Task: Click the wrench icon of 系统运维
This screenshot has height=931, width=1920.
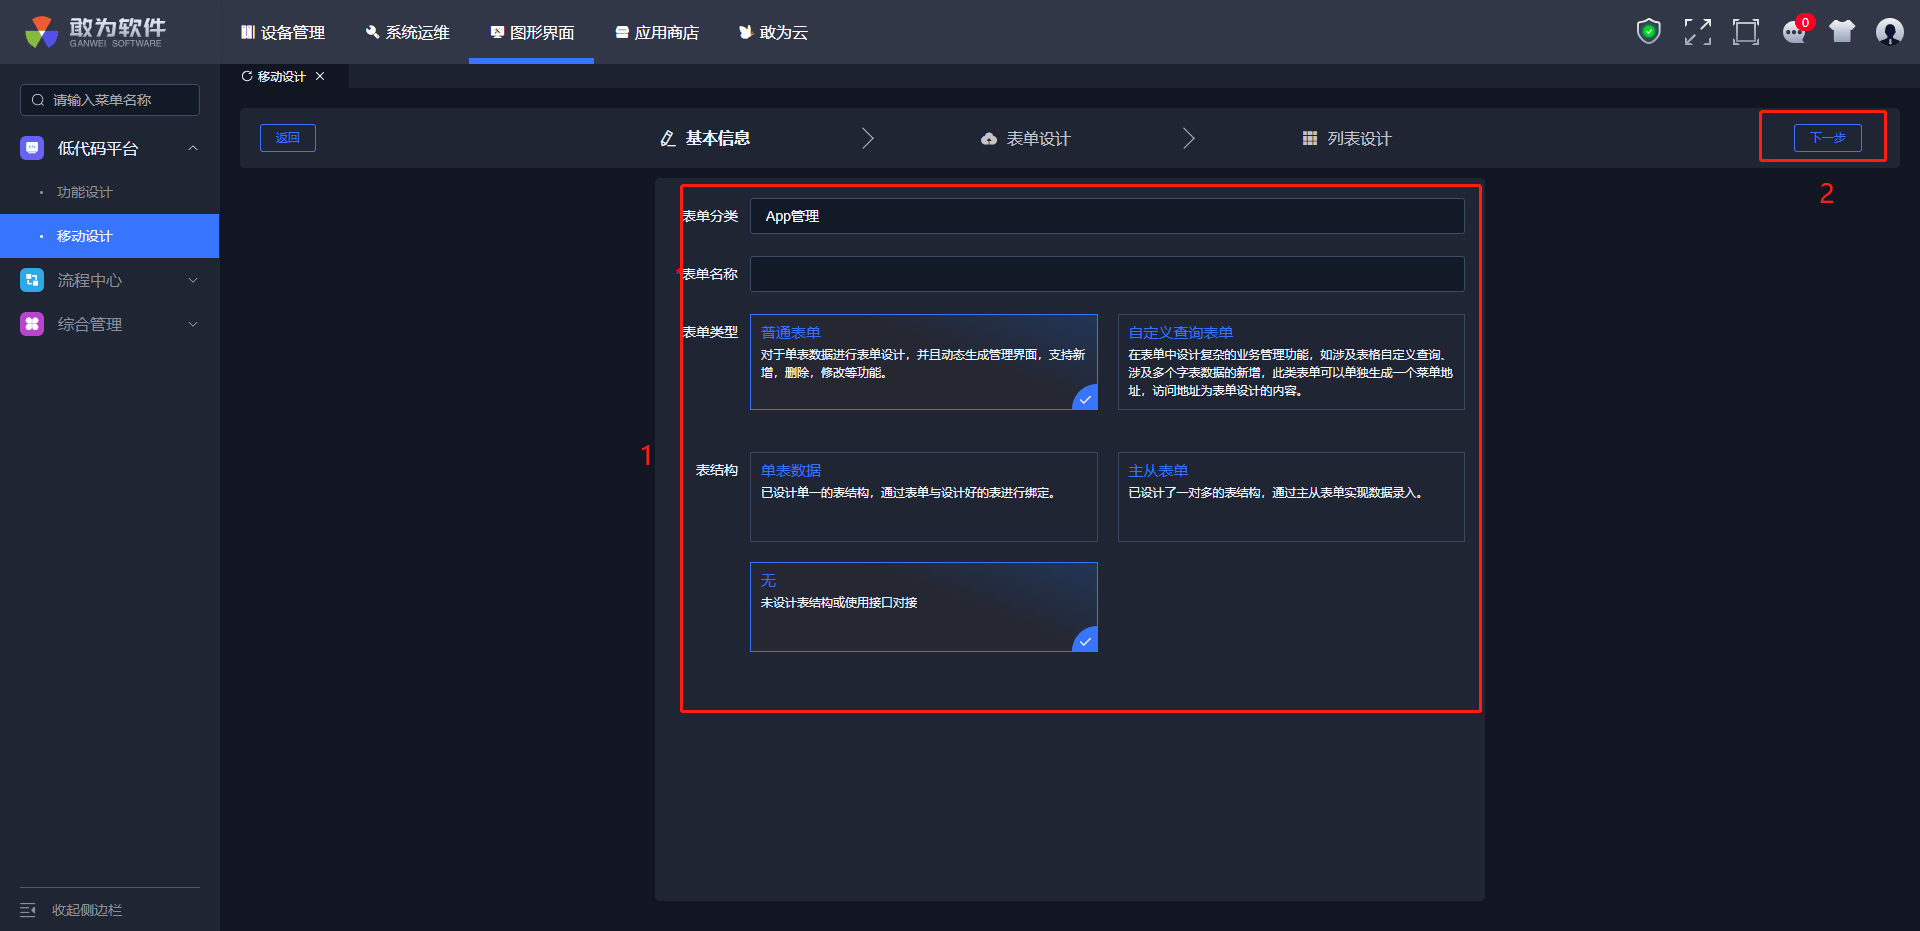Action: click(x=372, y=32)
